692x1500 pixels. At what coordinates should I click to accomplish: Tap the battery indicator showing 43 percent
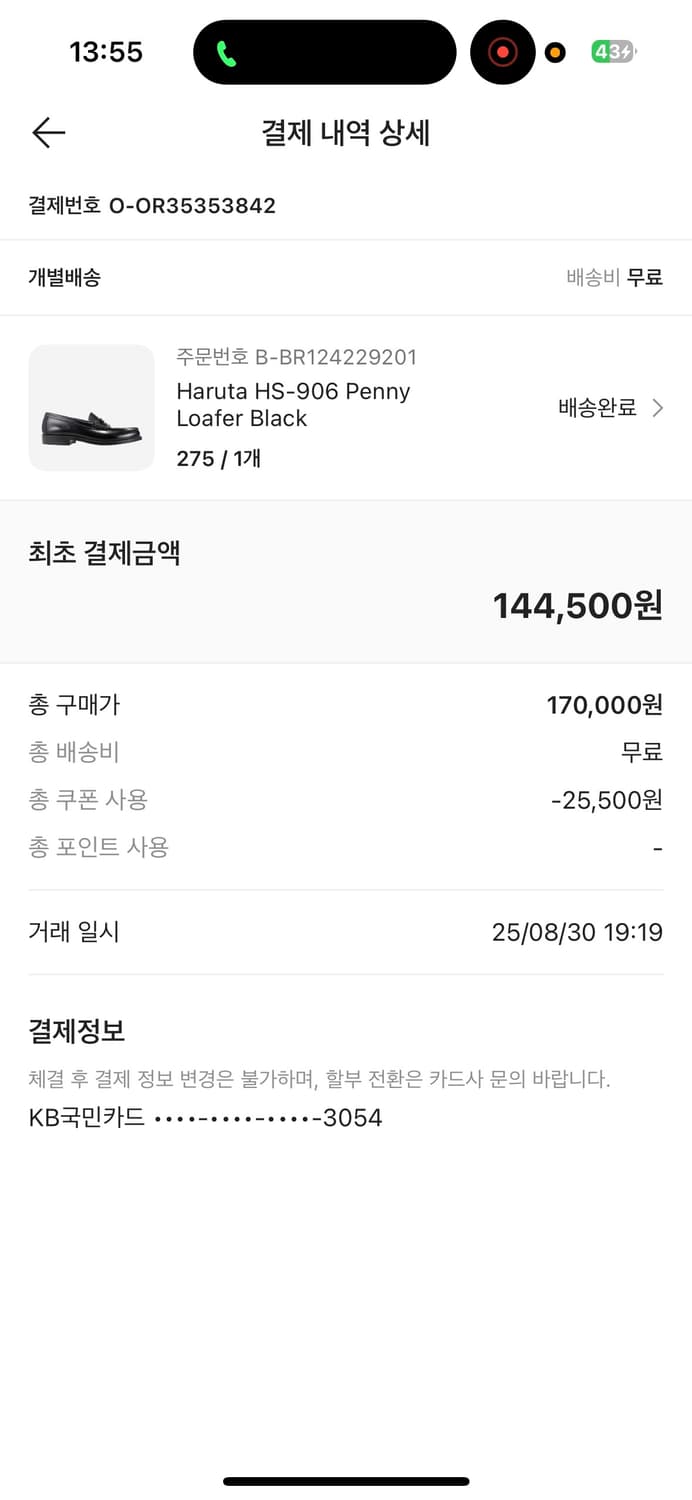[611, 51]
